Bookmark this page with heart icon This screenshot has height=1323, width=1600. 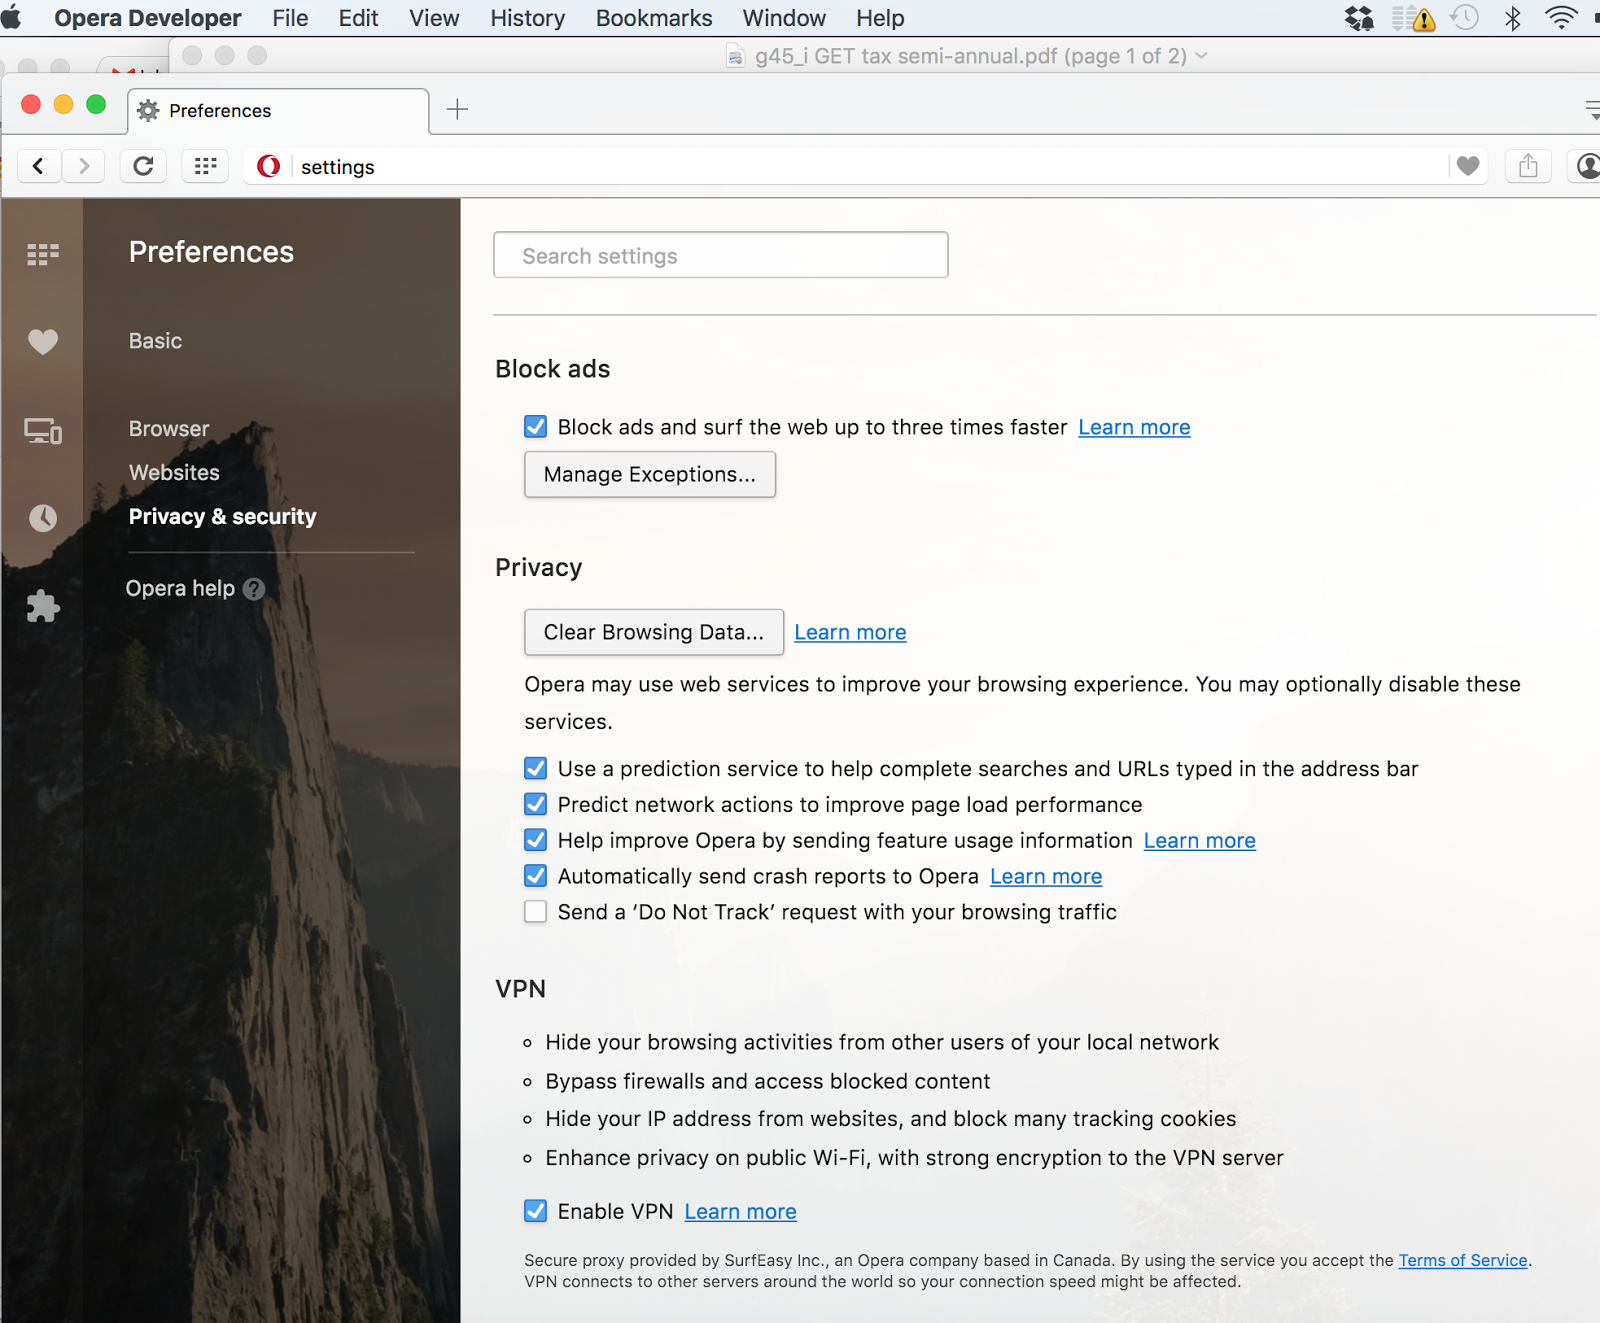[x=1467, y=166]
